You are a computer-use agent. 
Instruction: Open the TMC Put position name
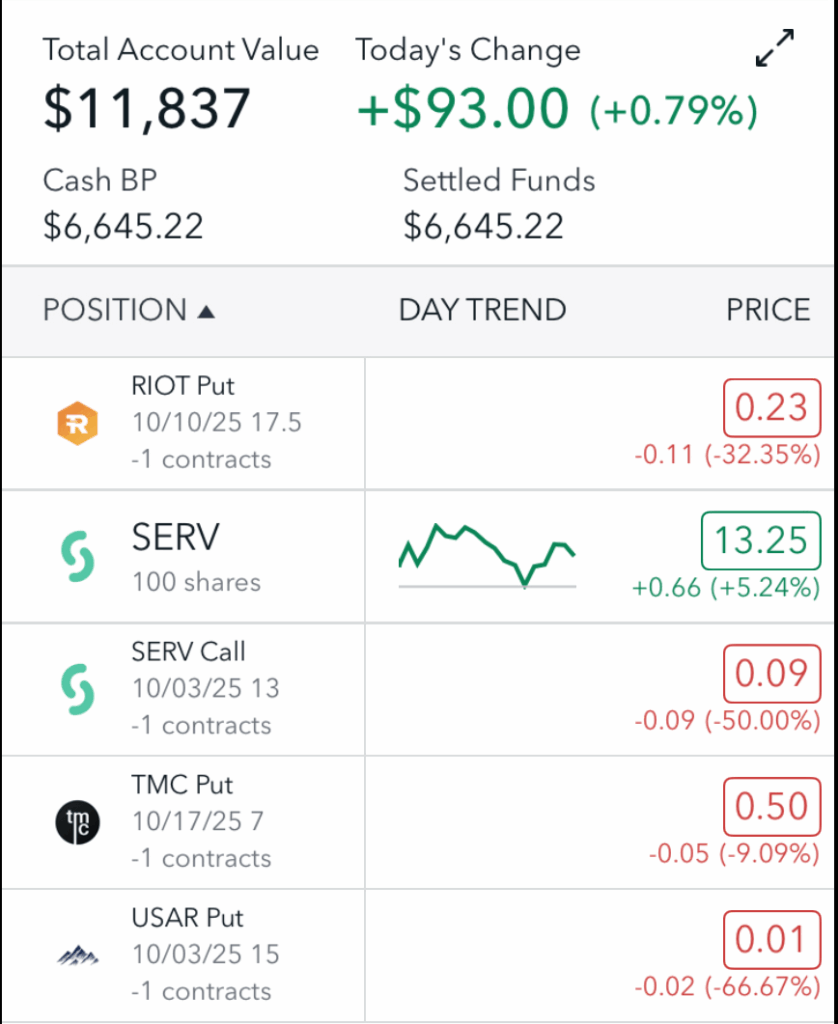point(182,784)
